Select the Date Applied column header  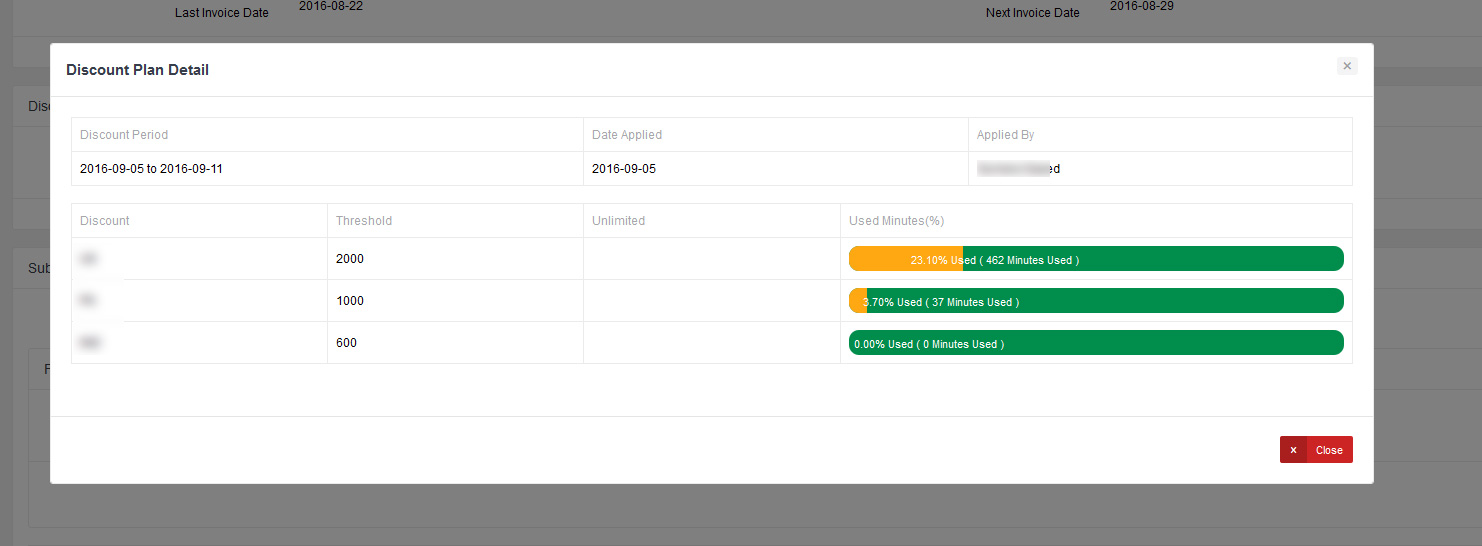tap(627, 135)
